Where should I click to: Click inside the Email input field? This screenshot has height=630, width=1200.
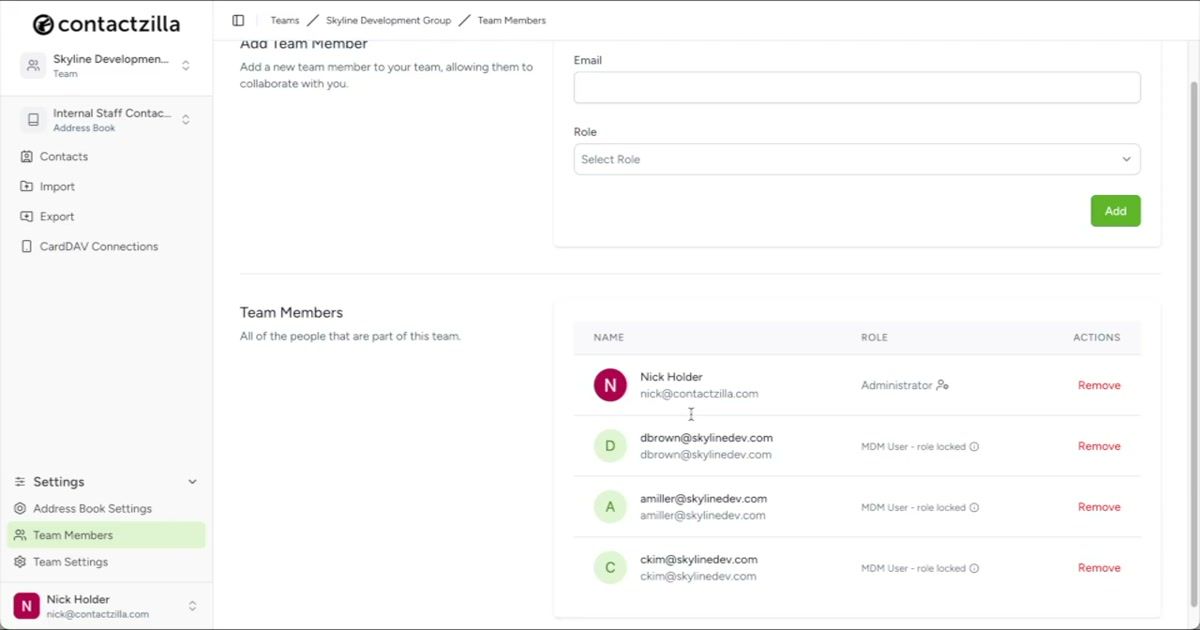tap(856, 87)
